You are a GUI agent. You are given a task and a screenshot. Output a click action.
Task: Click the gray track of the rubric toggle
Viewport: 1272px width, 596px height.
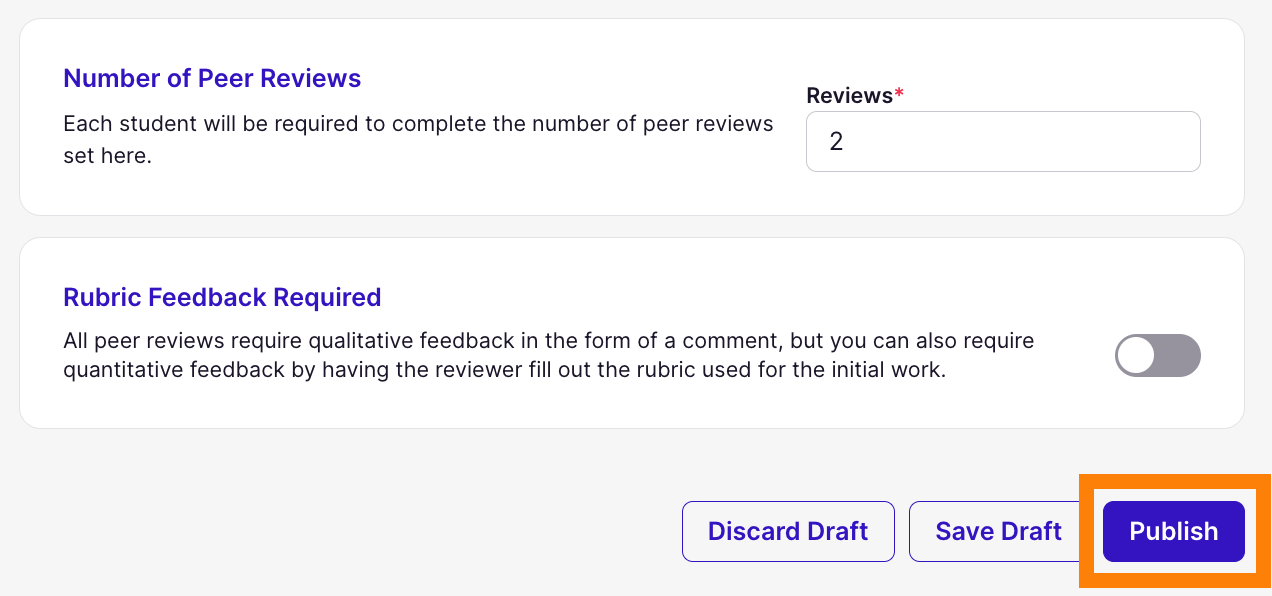[x=1179, y=355]
